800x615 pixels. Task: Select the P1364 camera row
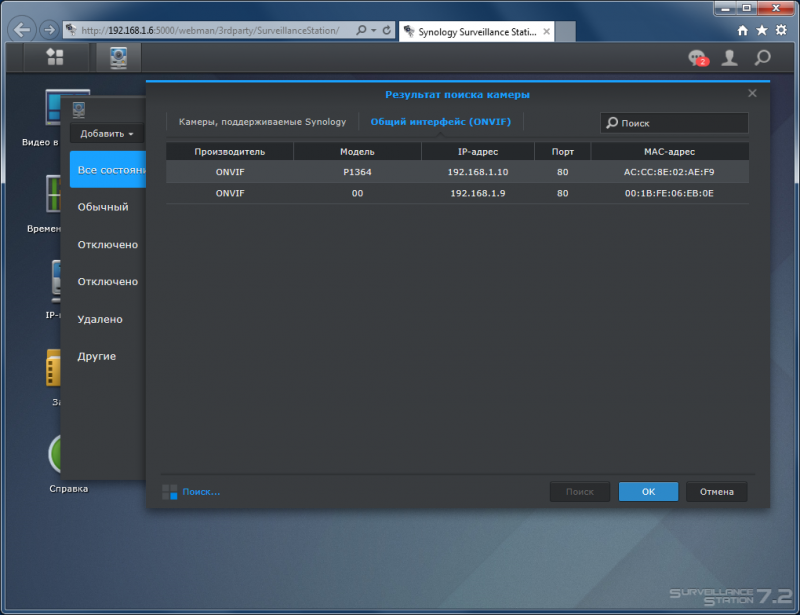457,172
